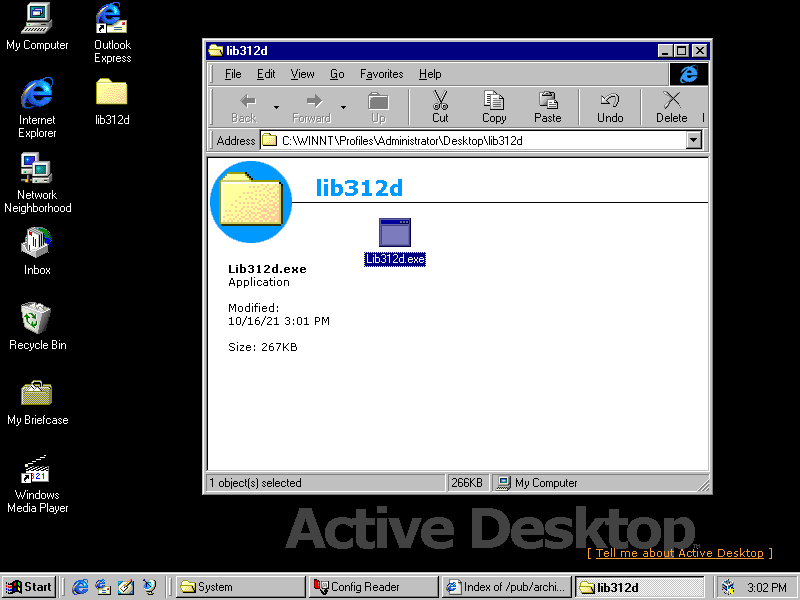Open the Favorites menu
This screenshot has height=600, width=800.
(x=381, y=74)
